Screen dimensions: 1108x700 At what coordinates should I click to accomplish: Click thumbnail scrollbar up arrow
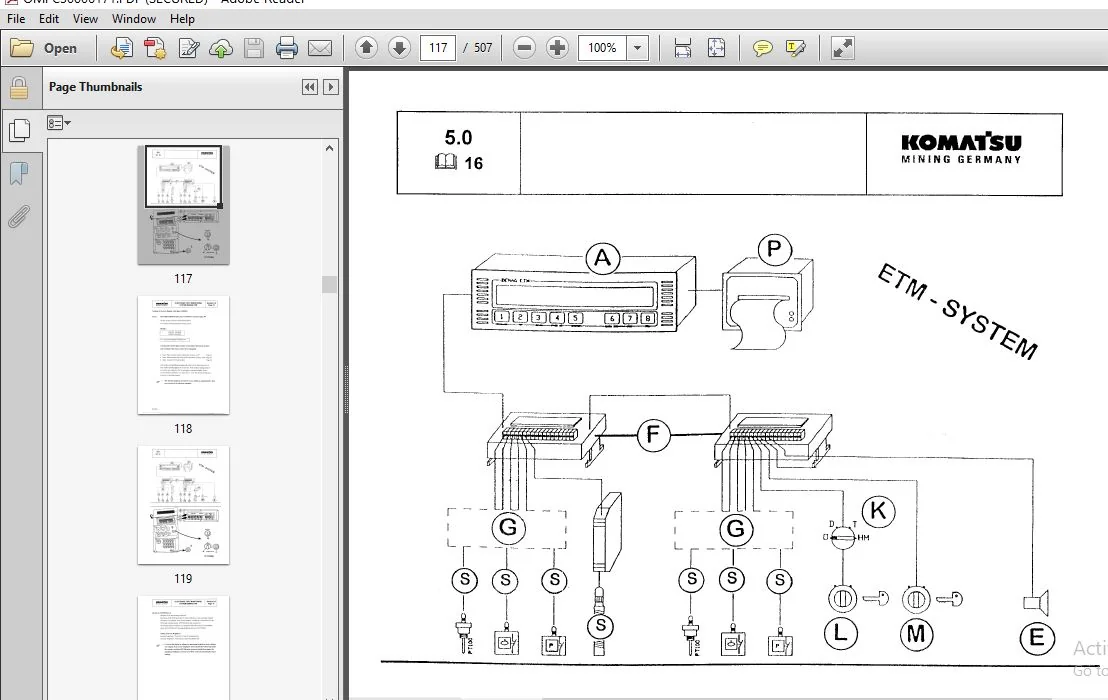(329, 148)
